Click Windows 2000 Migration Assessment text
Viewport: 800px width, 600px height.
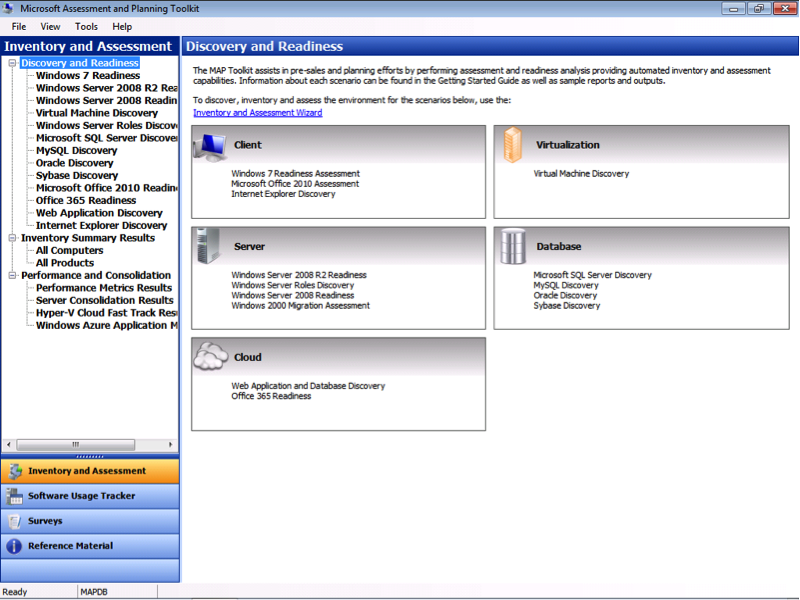tap(301, 306)
